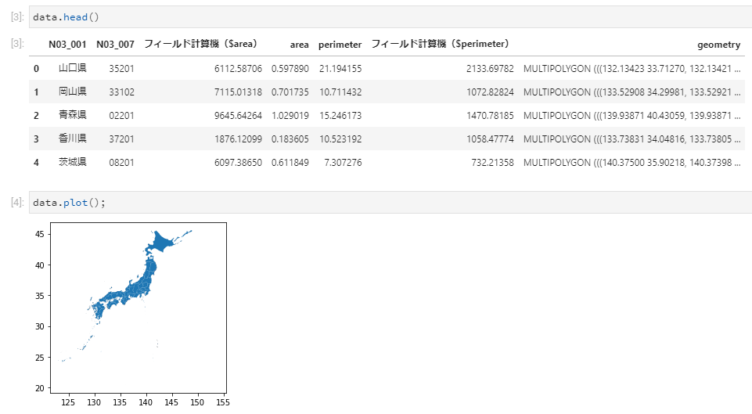The width and height of the screenshot is (752, 414).
Task: Click the MULTIPOLYGON geometry starting 133.52908
Action: 632,92
